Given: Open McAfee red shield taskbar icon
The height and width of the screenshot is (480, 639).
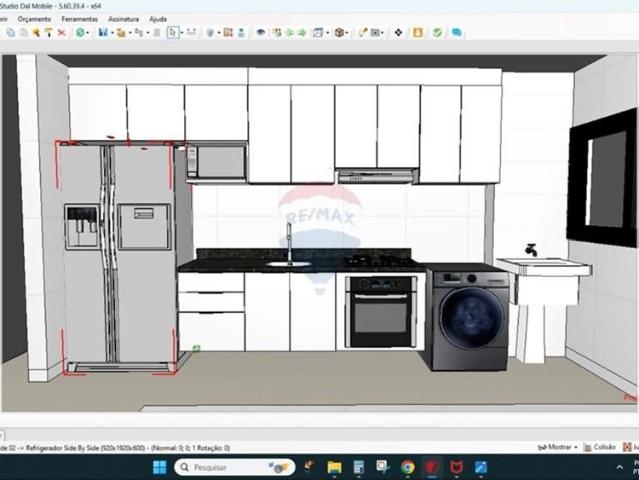Looking at the screenshot, I should tap(456, 467).
